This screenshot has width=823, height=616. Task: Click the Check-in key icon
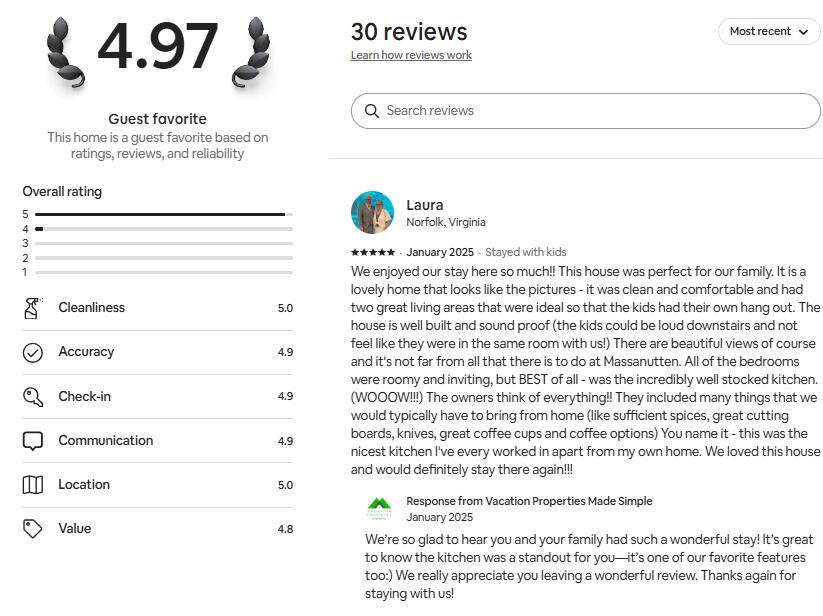tap(33, 397)
